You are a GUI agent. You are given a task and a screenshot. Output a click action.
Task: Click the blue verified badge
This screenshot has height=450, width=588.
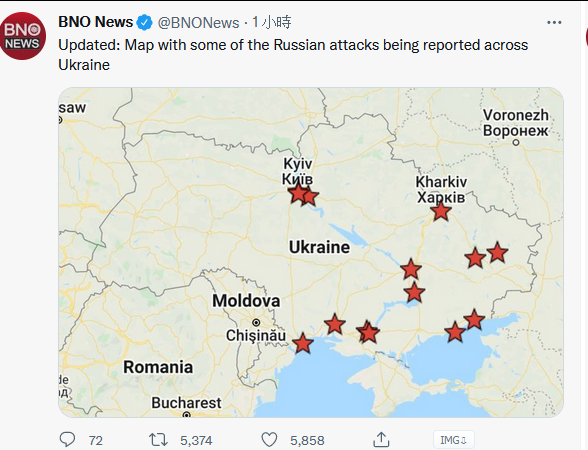(144, 23)
